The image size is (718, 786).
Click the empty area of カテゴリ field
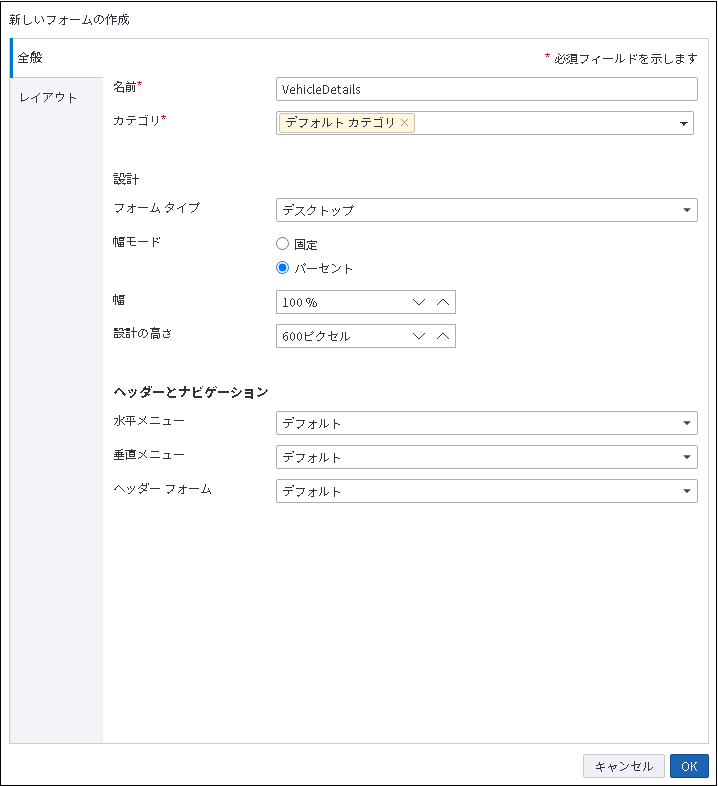pos(545,123)
